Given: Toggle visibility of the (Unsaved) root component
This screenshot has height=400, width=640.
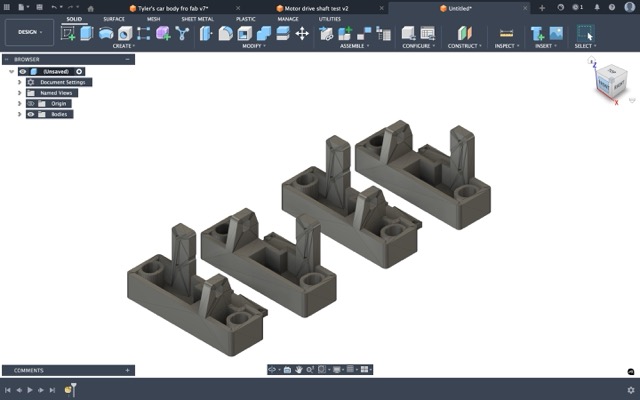Looking at the screenshot, I should click(23, 71).
